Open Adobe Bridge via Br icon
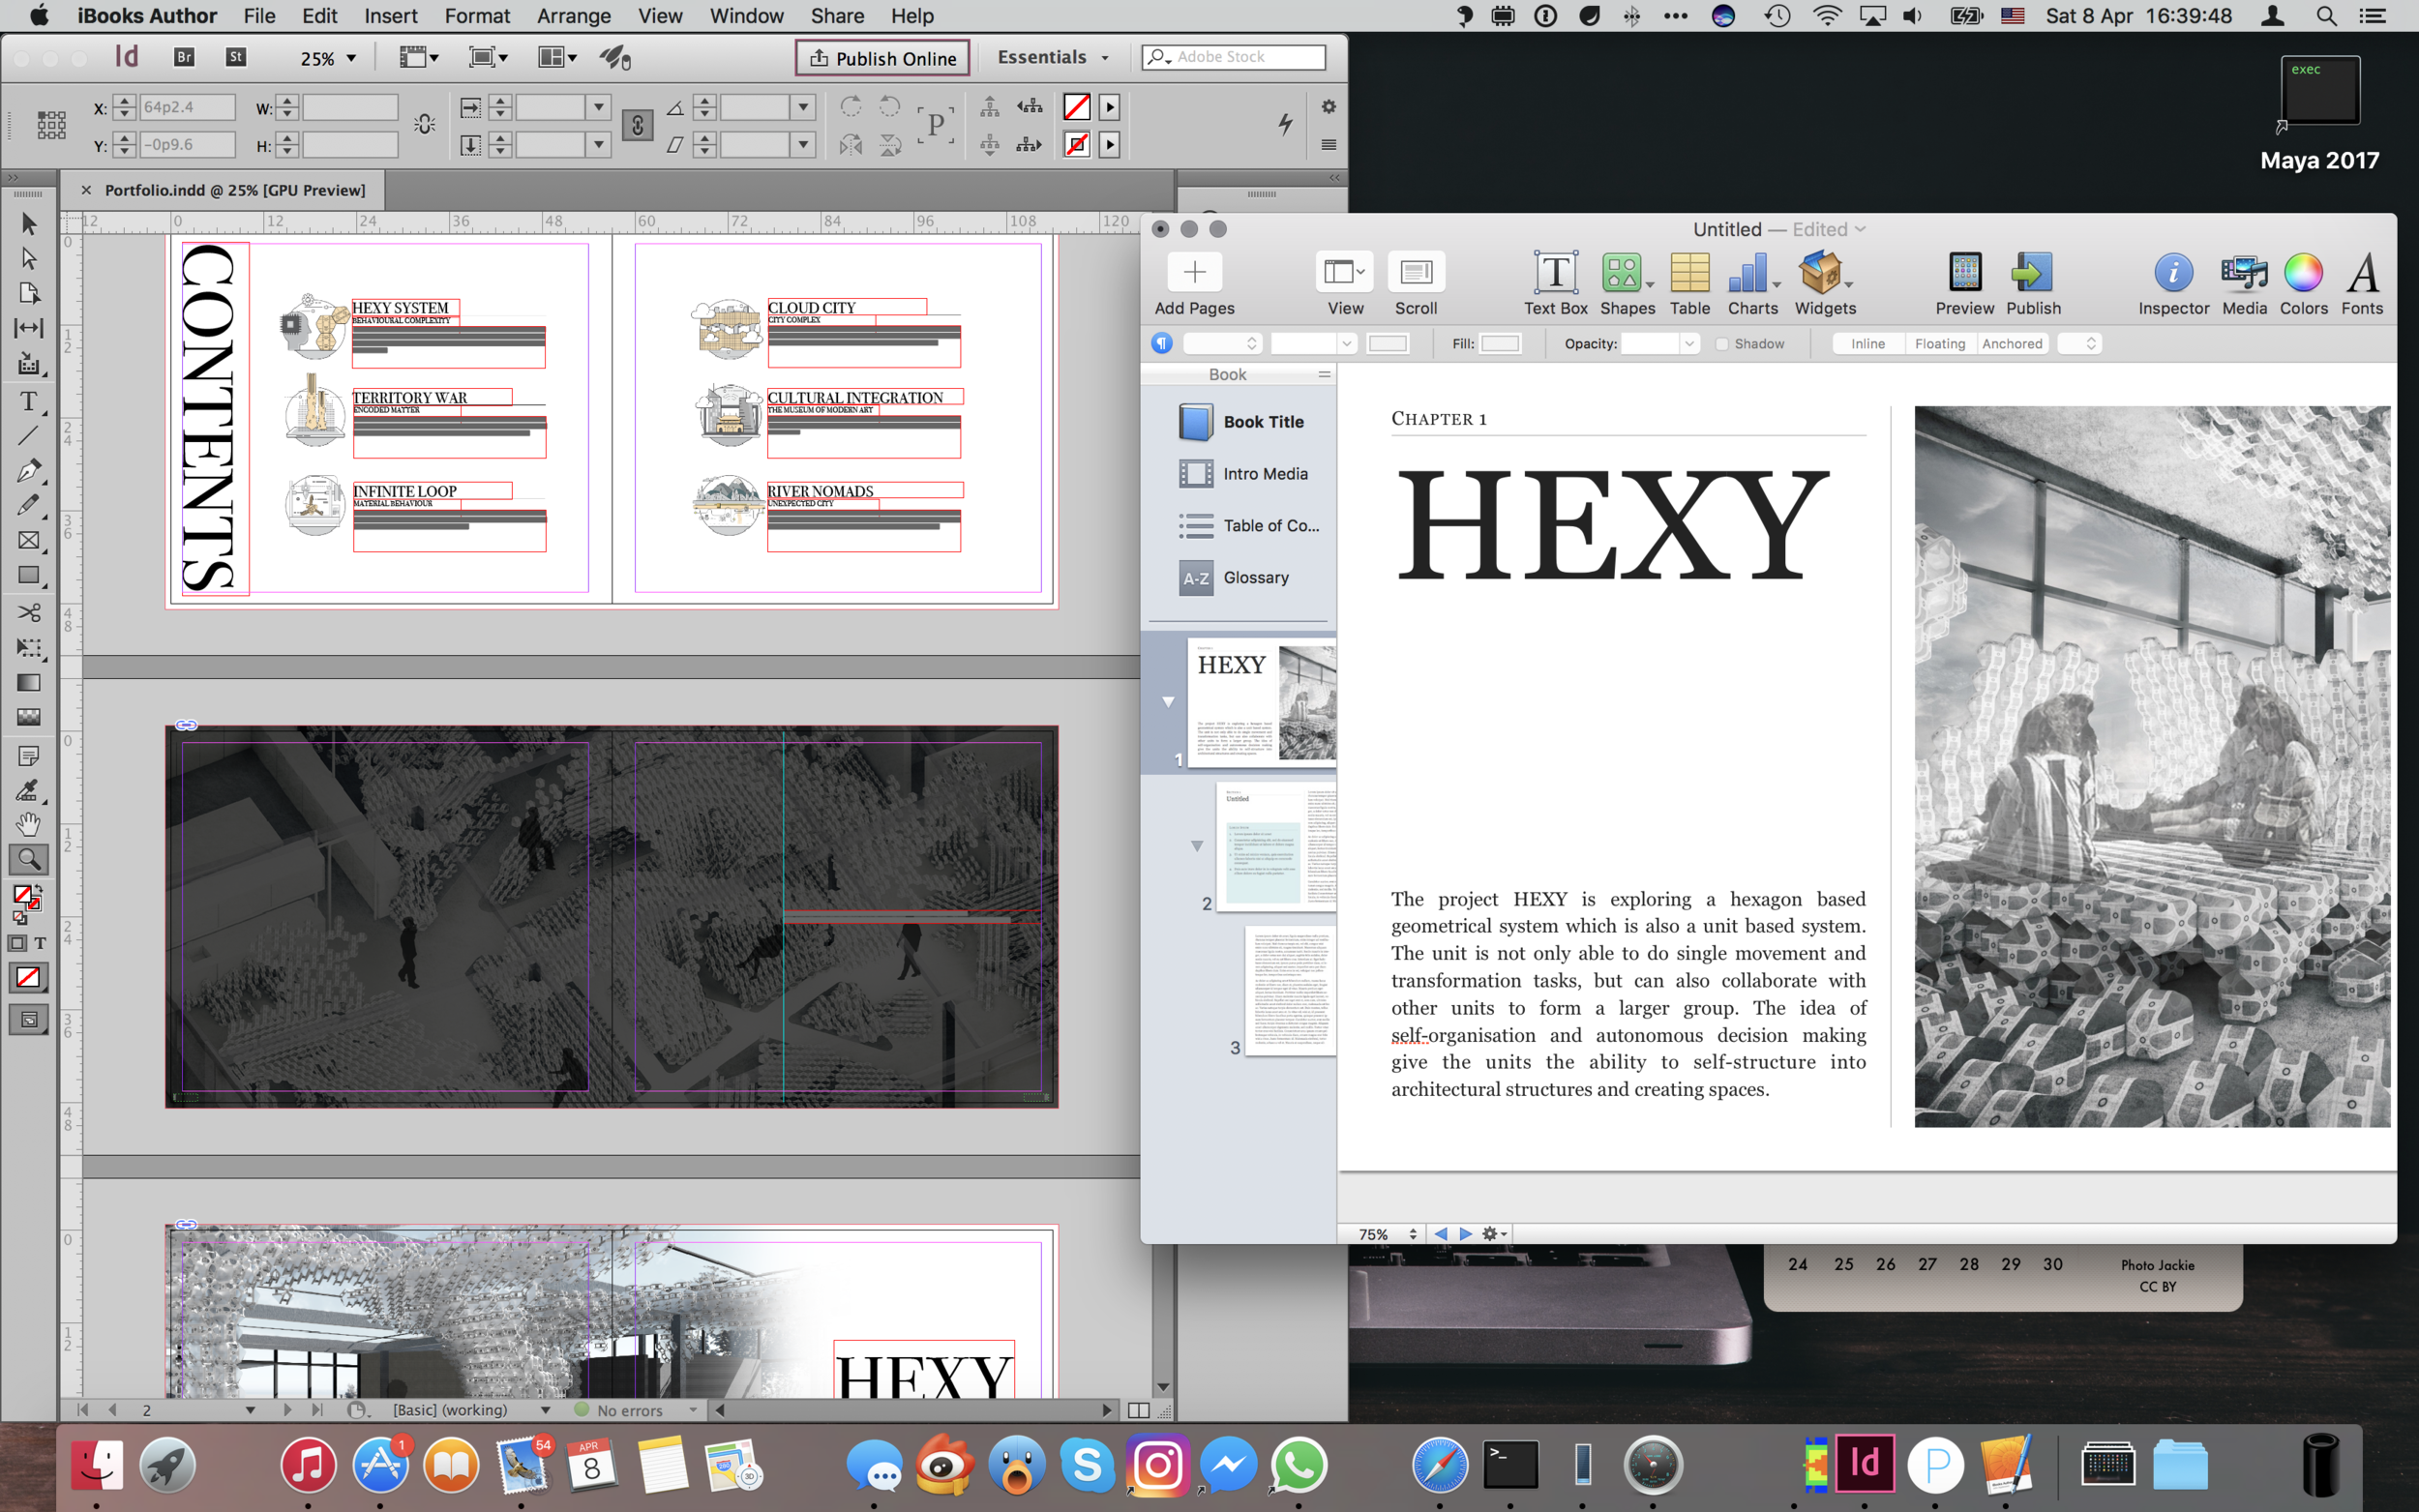The height and width of the screenshot is (1512, 2419). [184, 57]
